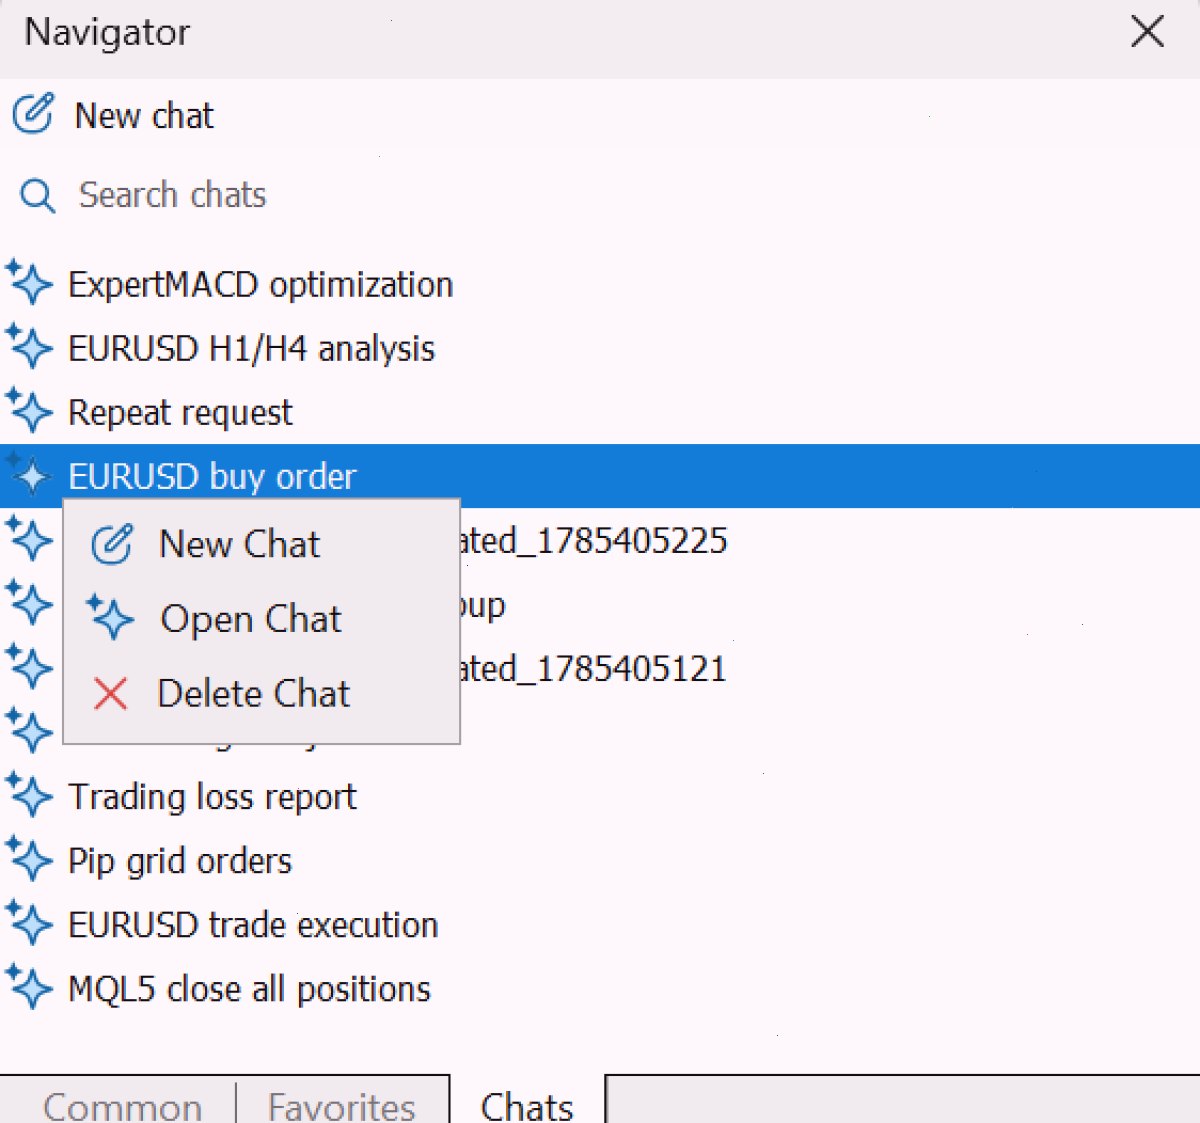Open the EURUSD trade execution chat
This screenshot has width=1200, height=1123.
click(253, 924)
